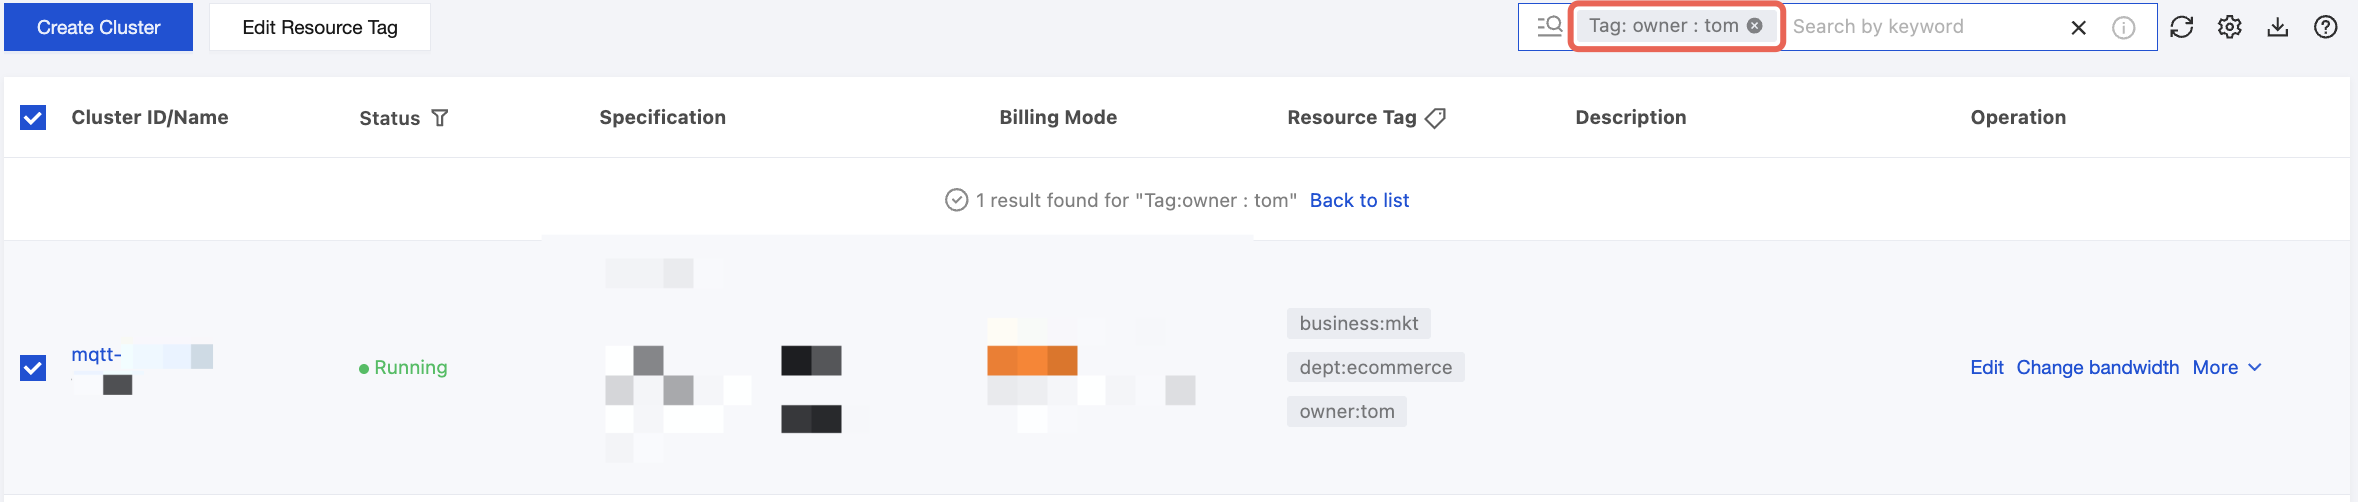This screenshot has height=502, width=2358.
Task: Click the Change bandwidth link
Action: pyautogui.click(x=2097, y=367)
